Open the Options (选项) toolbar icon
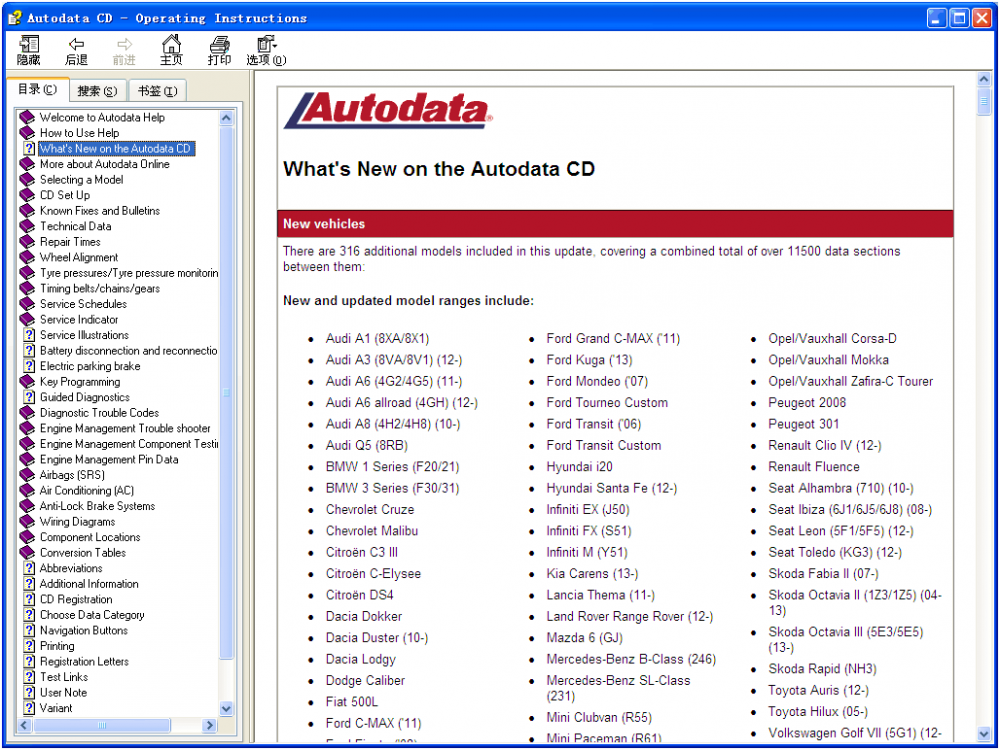This screenshot has width=1000, height=750. coord(266,45)
